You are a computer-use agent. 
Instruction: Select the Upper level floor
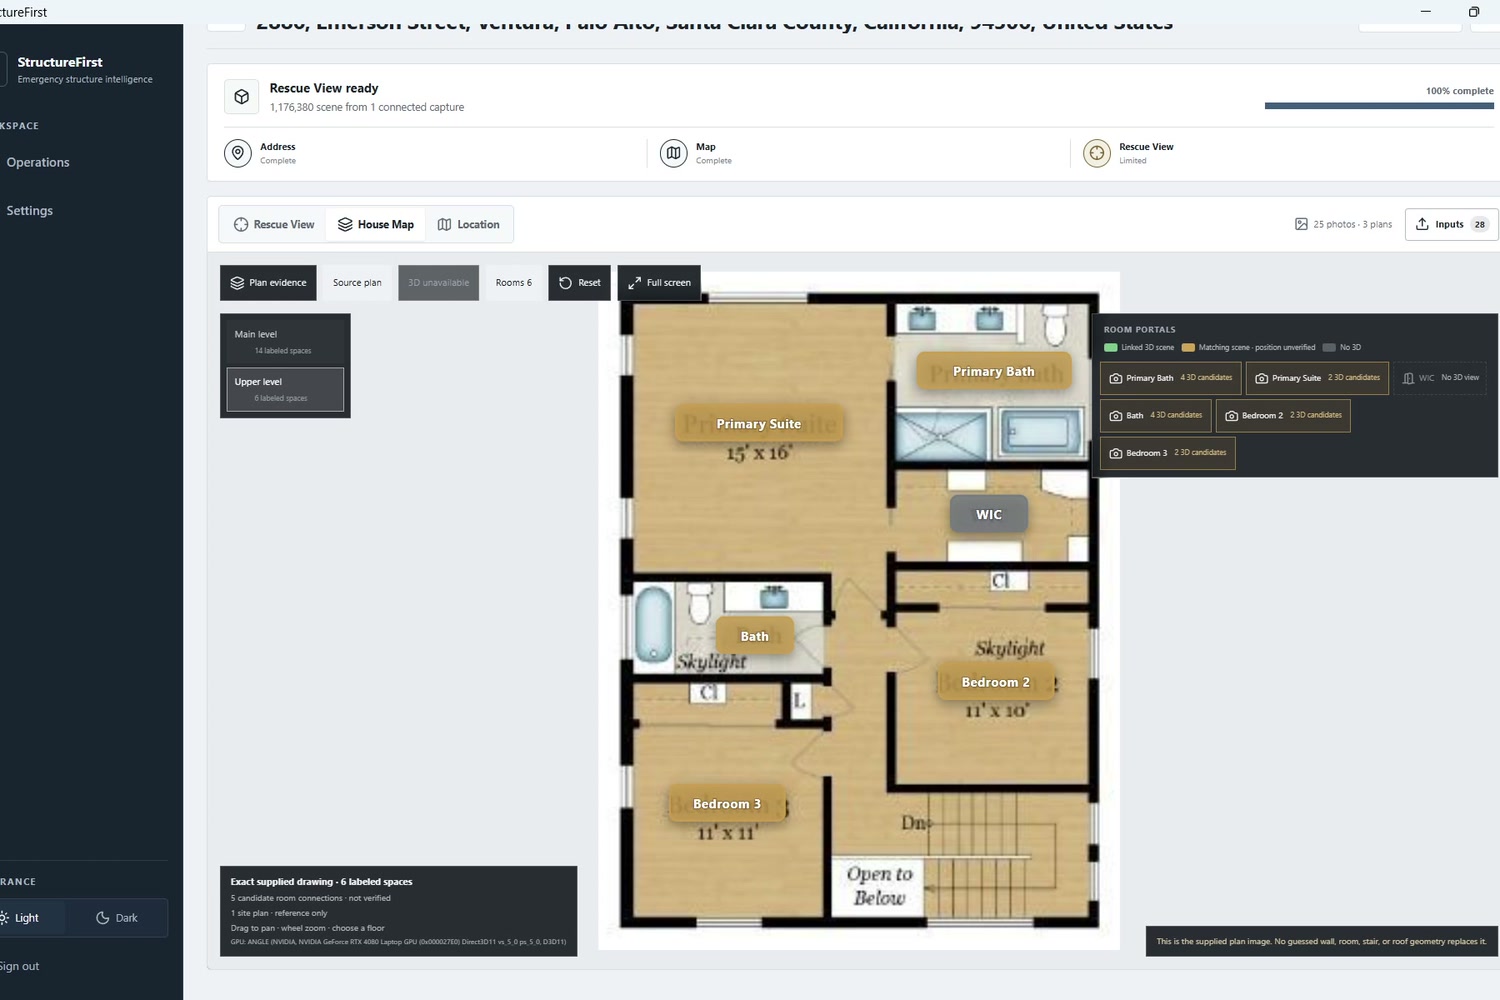click(285, 389)
